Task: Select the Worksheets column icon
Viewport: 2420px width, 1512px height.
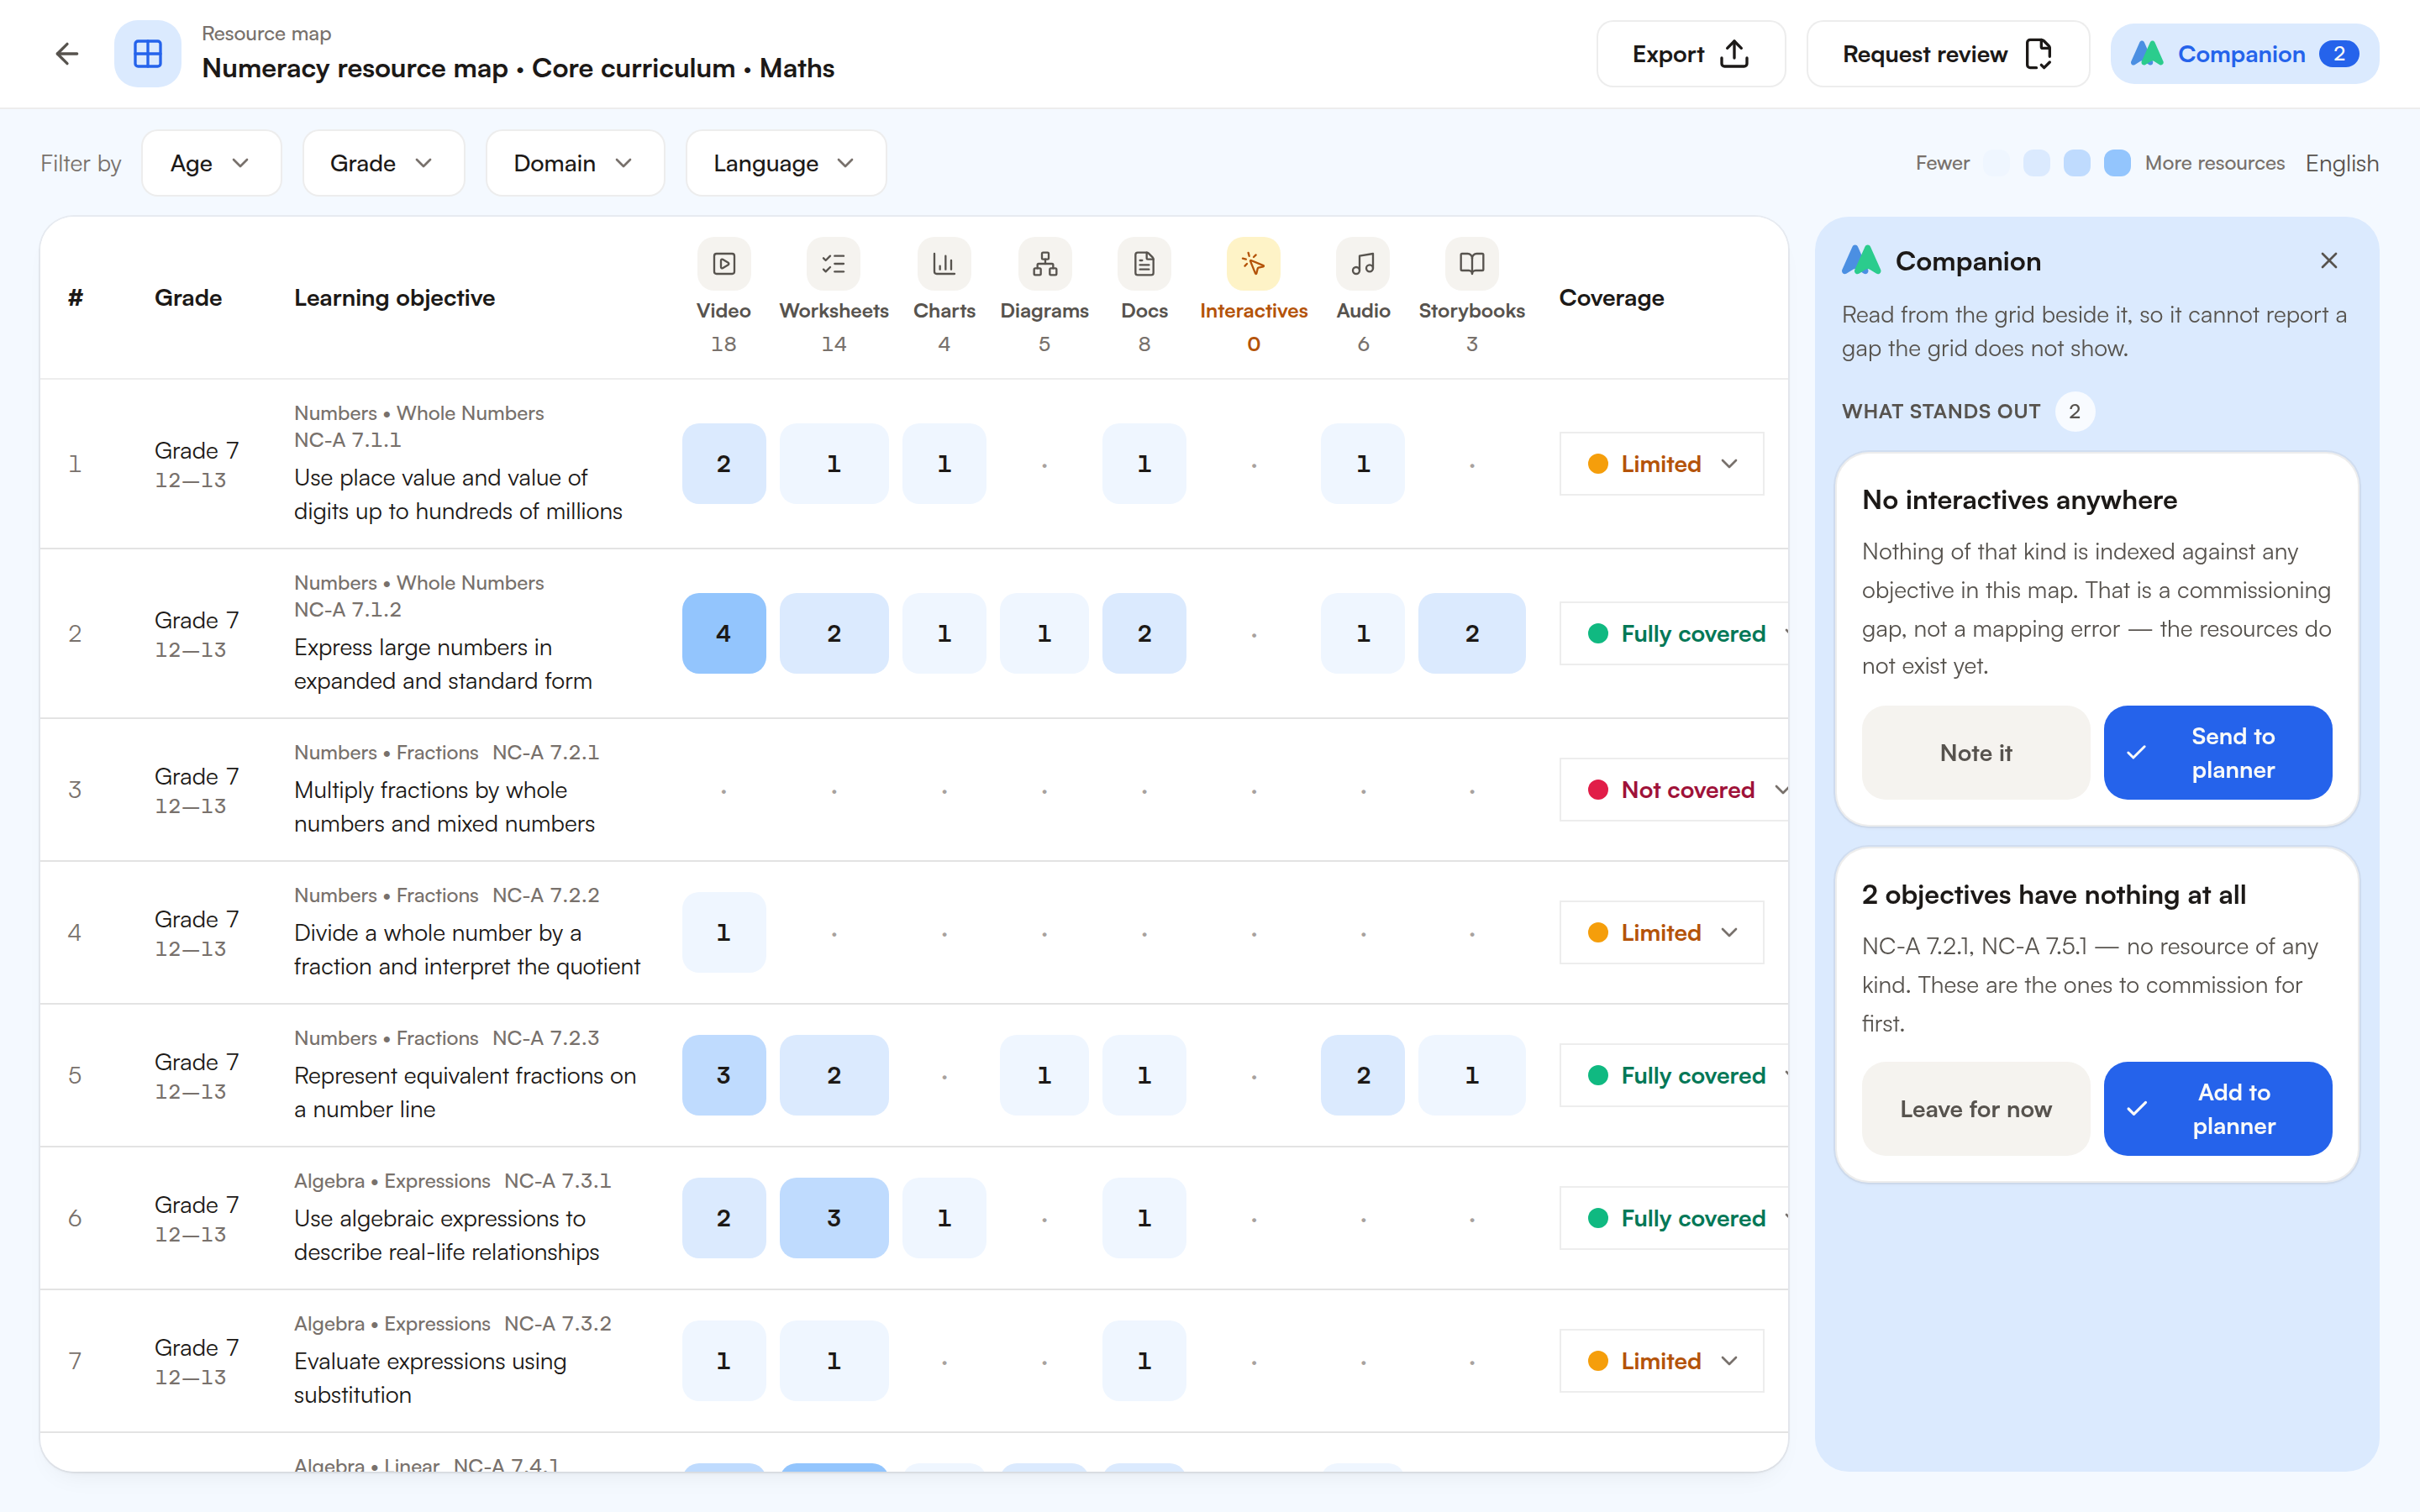Action: (x=834, y=264)
